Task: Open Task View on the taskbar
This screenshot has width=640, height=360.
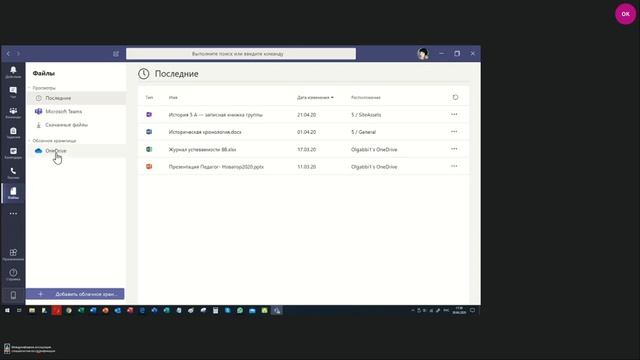Action: point(19,311)
